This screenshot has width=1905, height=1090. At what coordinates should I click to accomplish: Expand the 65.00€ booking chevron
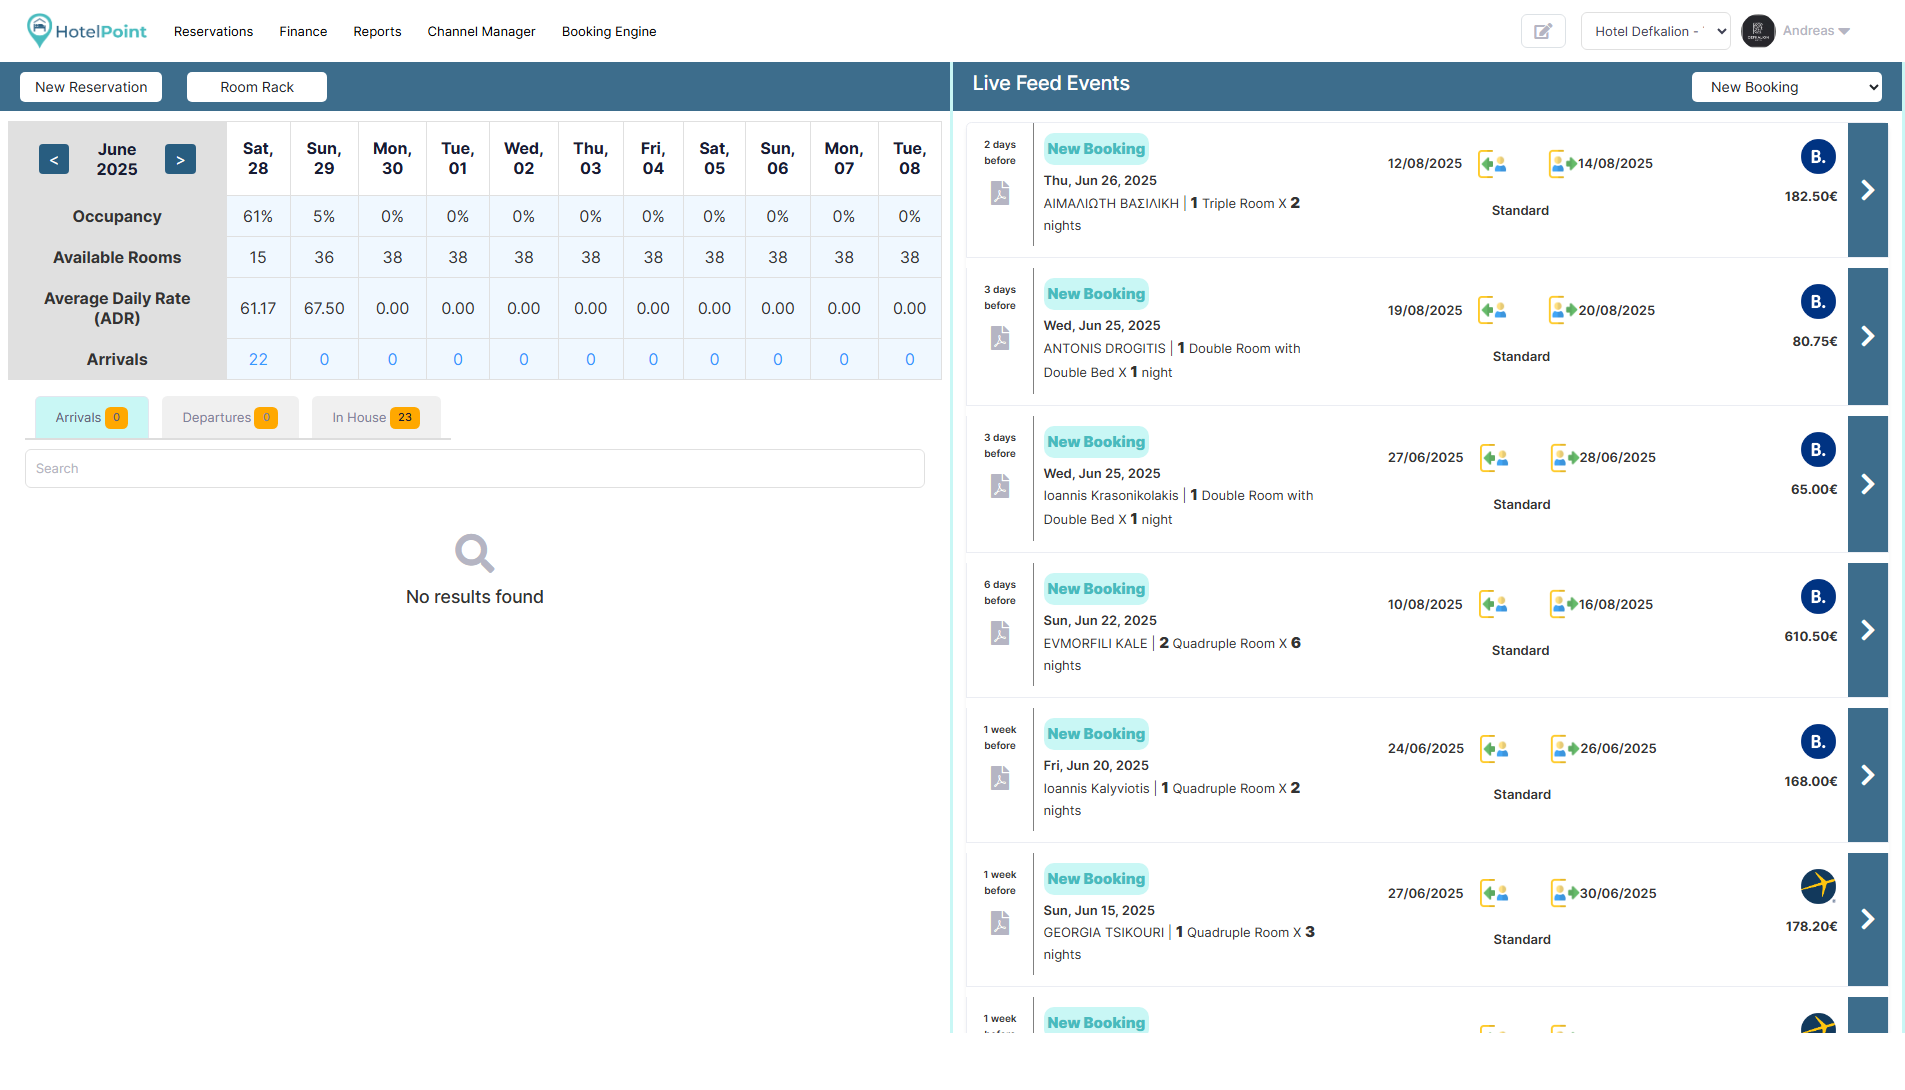(1867, 484)
